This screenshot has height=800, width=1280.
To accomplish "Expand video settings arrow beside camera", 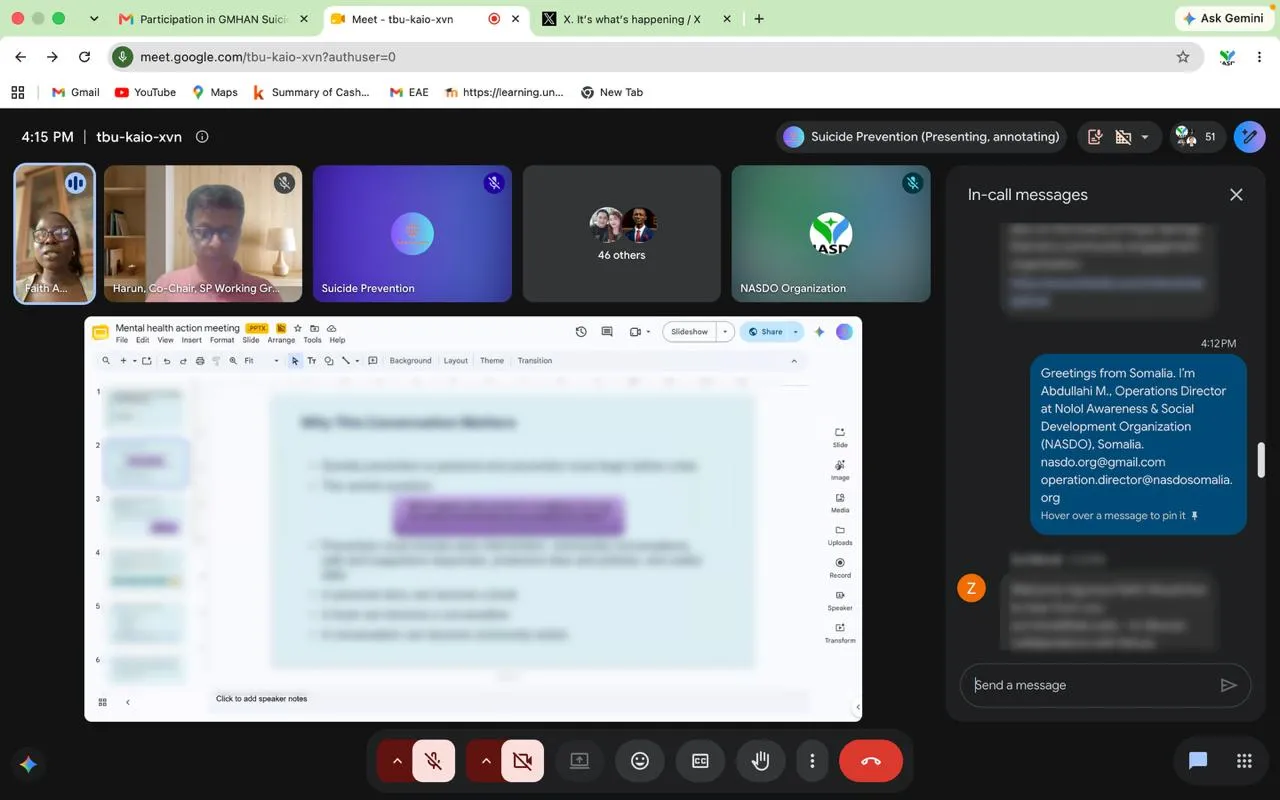I will pyautogui.click(x=486, y=761).
